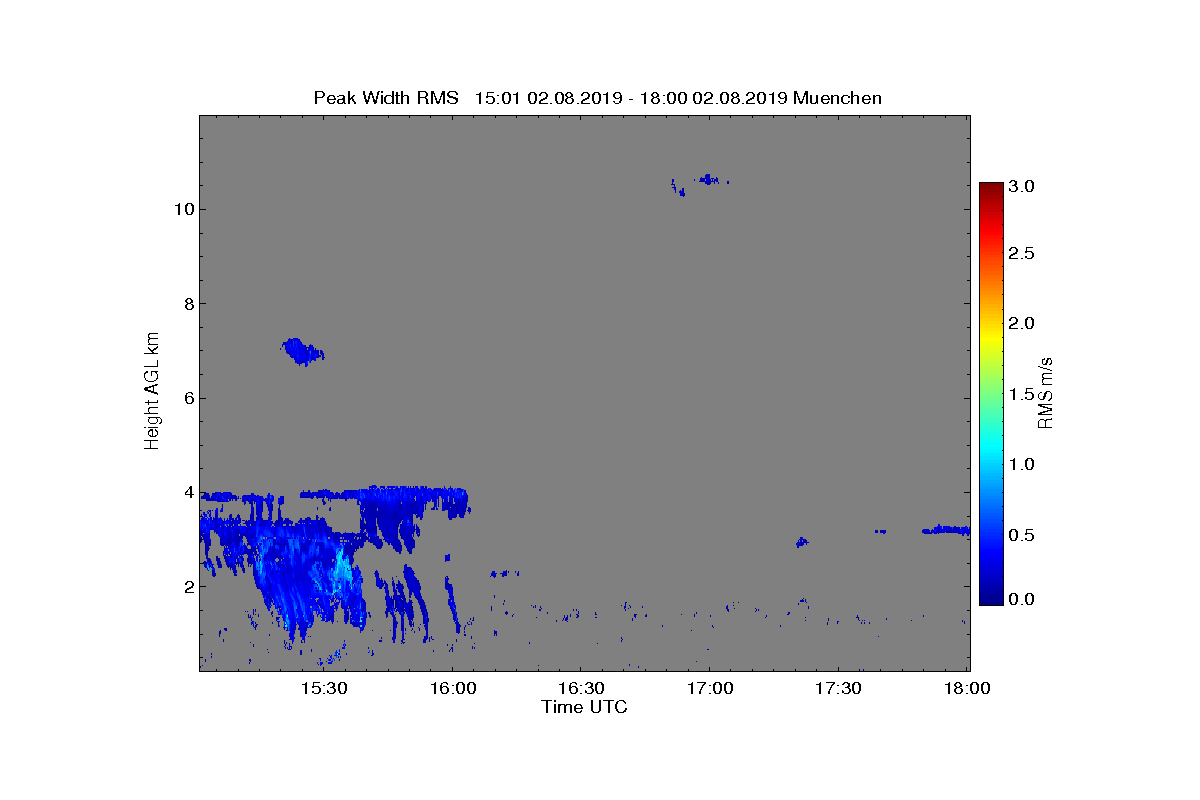Click the height tick label 8
Image resolution: width=1200 pixels, height=800 pixels.
tap(187, 304)
